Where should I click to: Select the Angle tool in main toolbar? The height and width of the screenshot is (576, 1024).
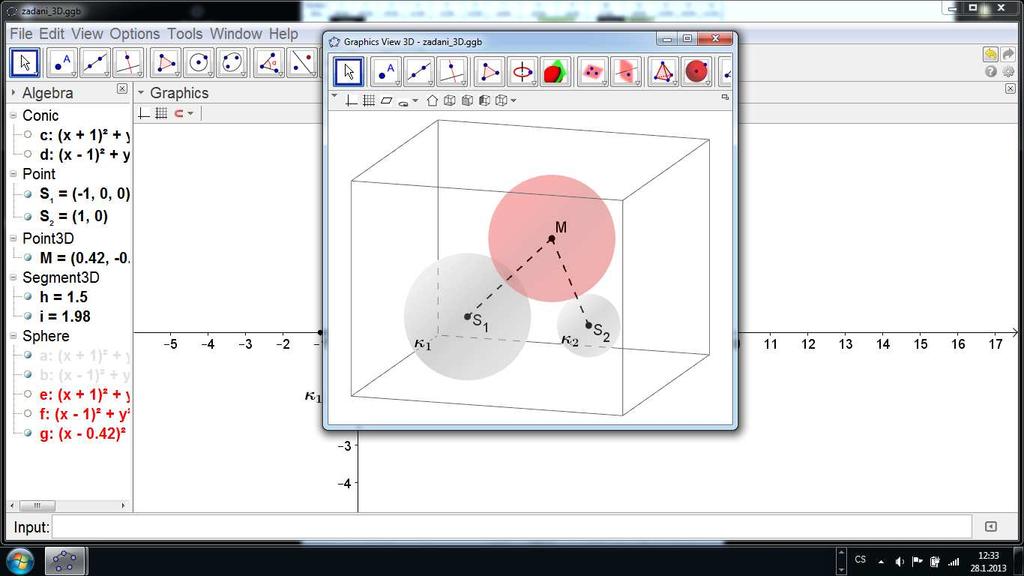click(x=269, y=63)
